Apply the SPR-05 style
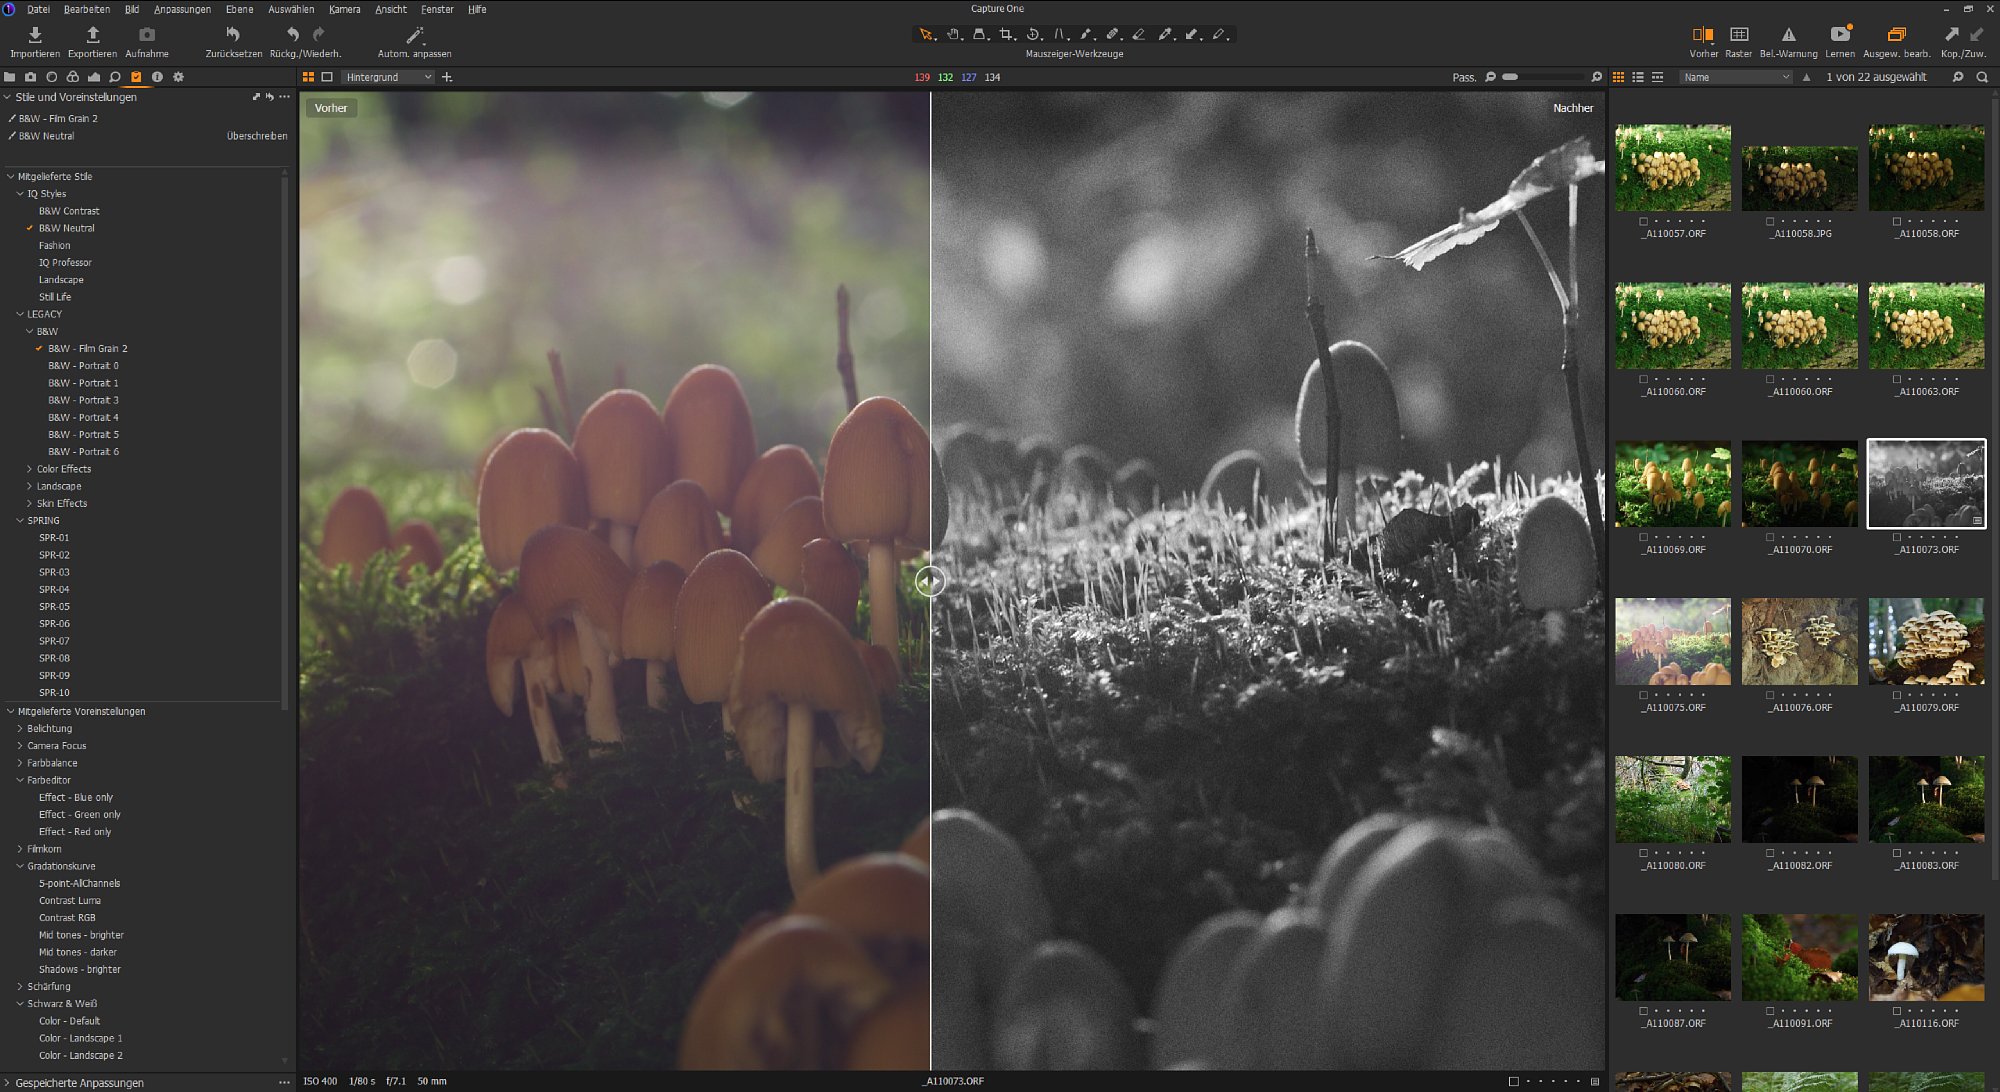The height and width of the screenshot is (1092, 2000). 54,607
